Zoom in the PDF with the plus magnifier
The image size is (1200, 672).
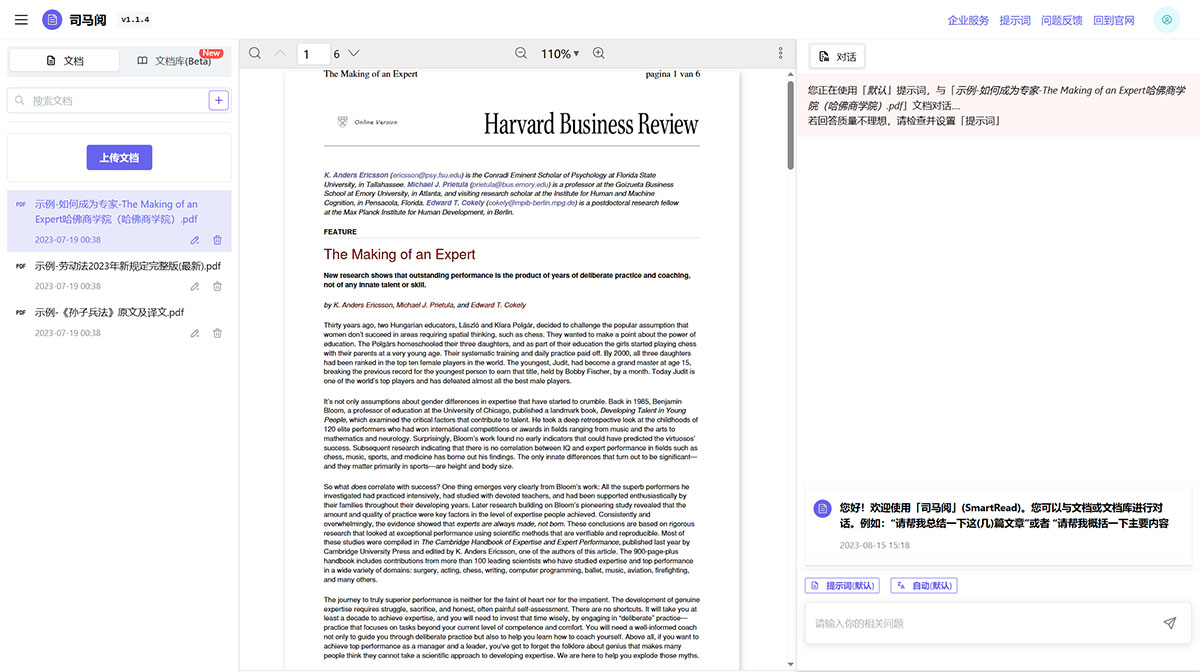point(598,53)
